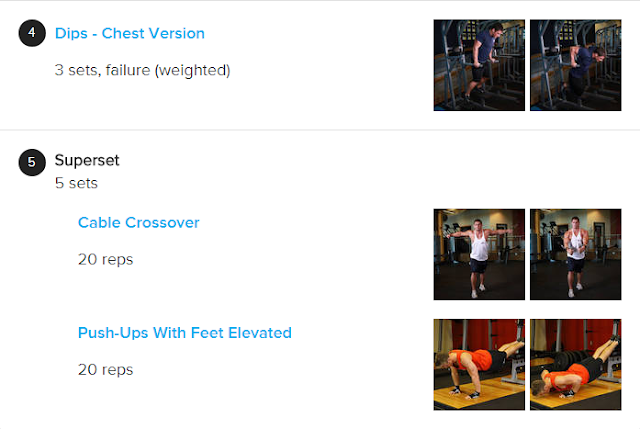The height and width of the screenshot is (429, 640).
Task: View the second Dips demonstration photo
Action: point(575,65)
